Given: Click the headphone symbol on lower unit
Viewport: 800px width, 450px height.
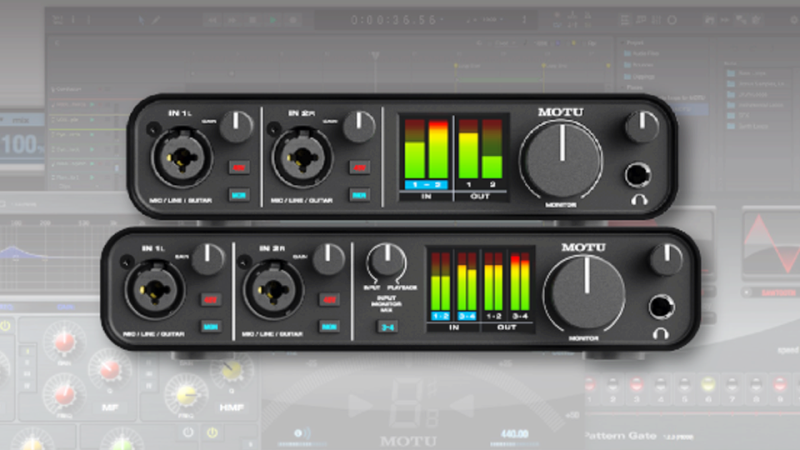Looking at the screenshot, I should (661, 334).
